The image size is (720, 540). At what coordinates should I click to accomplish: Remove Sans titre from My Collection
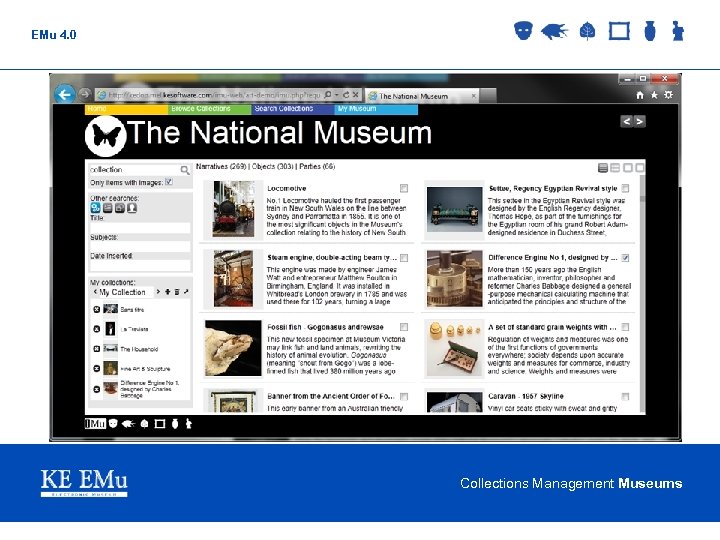96,309
